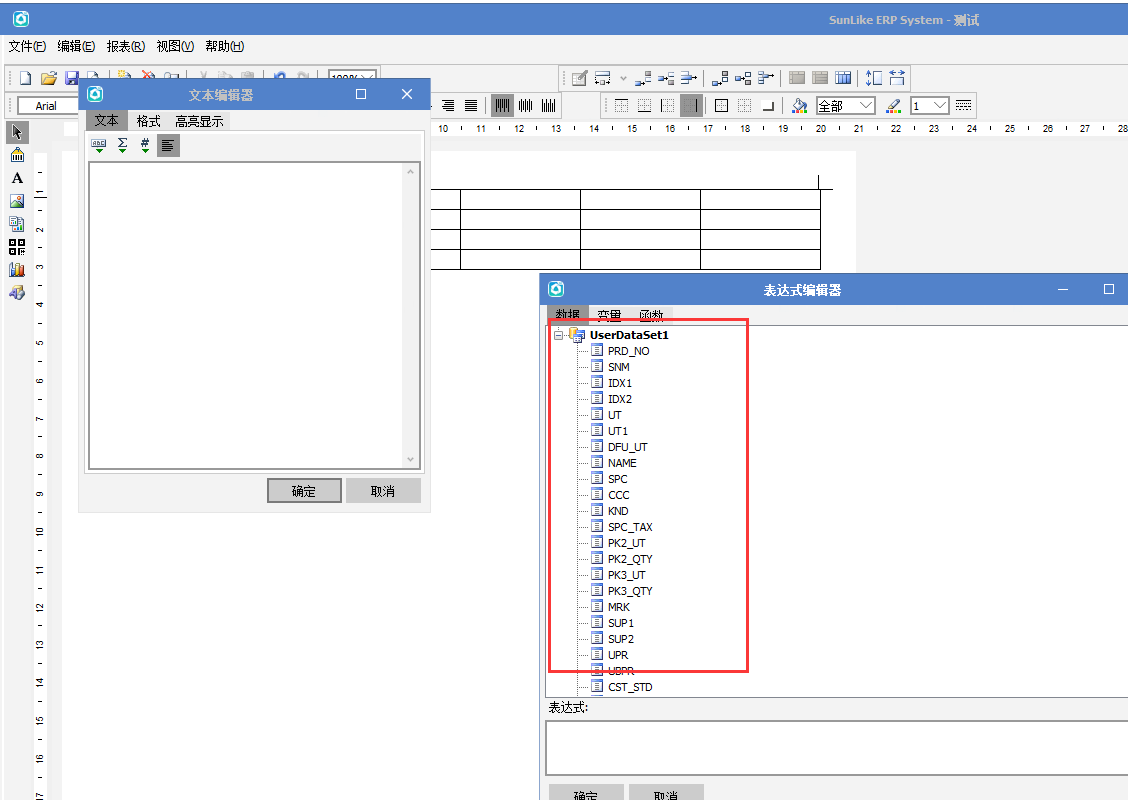Image resolution: width=1128 pixels, height=800 pixels.
Task: Click text editor scrollbar down arrow
Action: tap(410, 459)
